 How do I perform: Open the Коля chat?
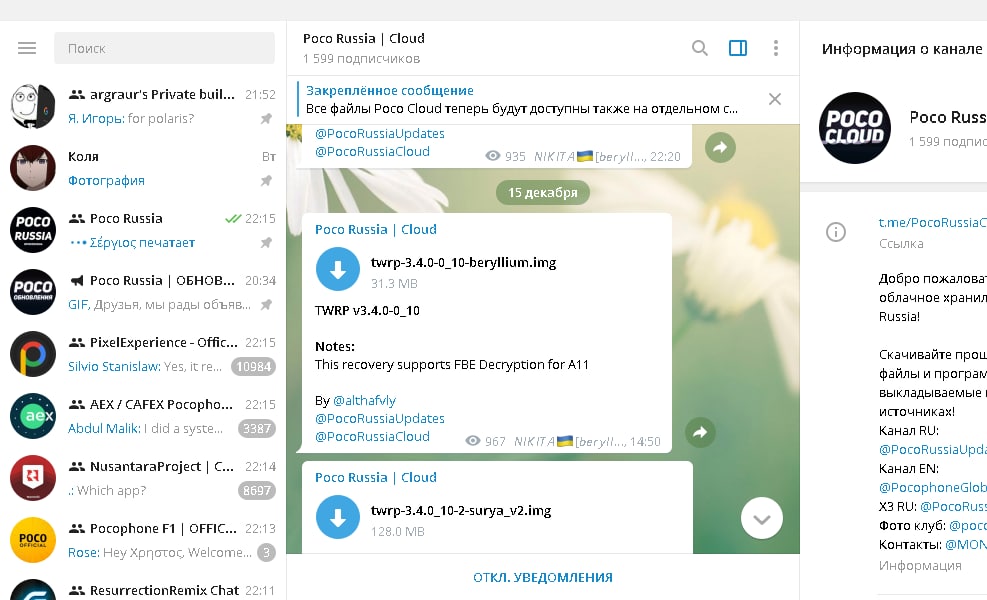tap(143, 168)
